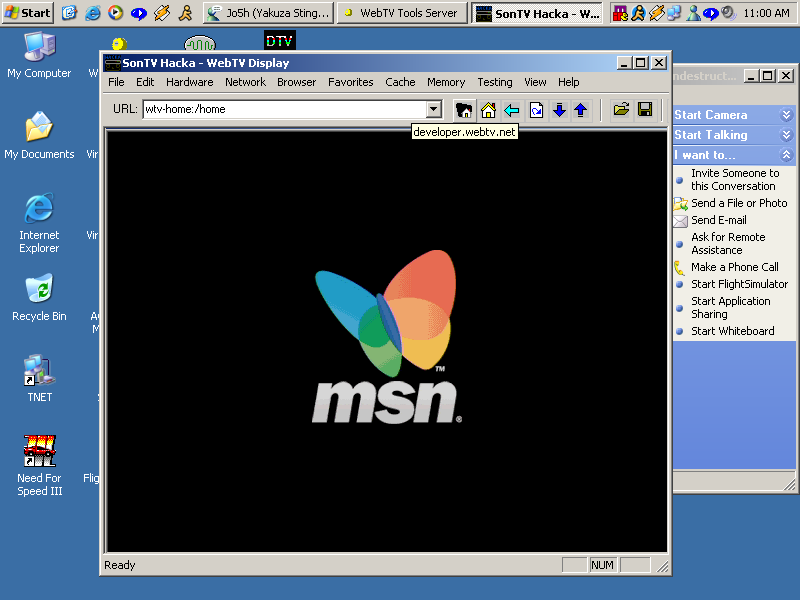The height and width of the screenshot is (600, 800).
Task: Click the open folder toolbar icon
Action: pyautogui.click(x=621, y=110)
